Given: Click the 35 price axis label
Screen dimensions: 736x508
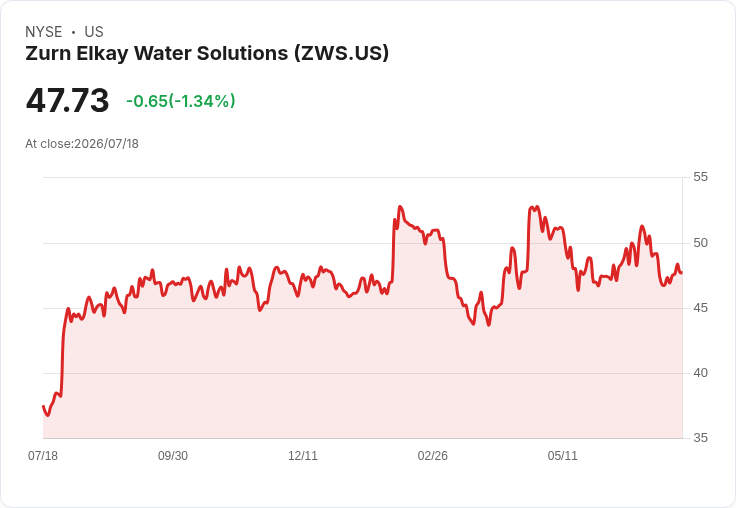Looking at the screenshot, I should click(700, 438).
